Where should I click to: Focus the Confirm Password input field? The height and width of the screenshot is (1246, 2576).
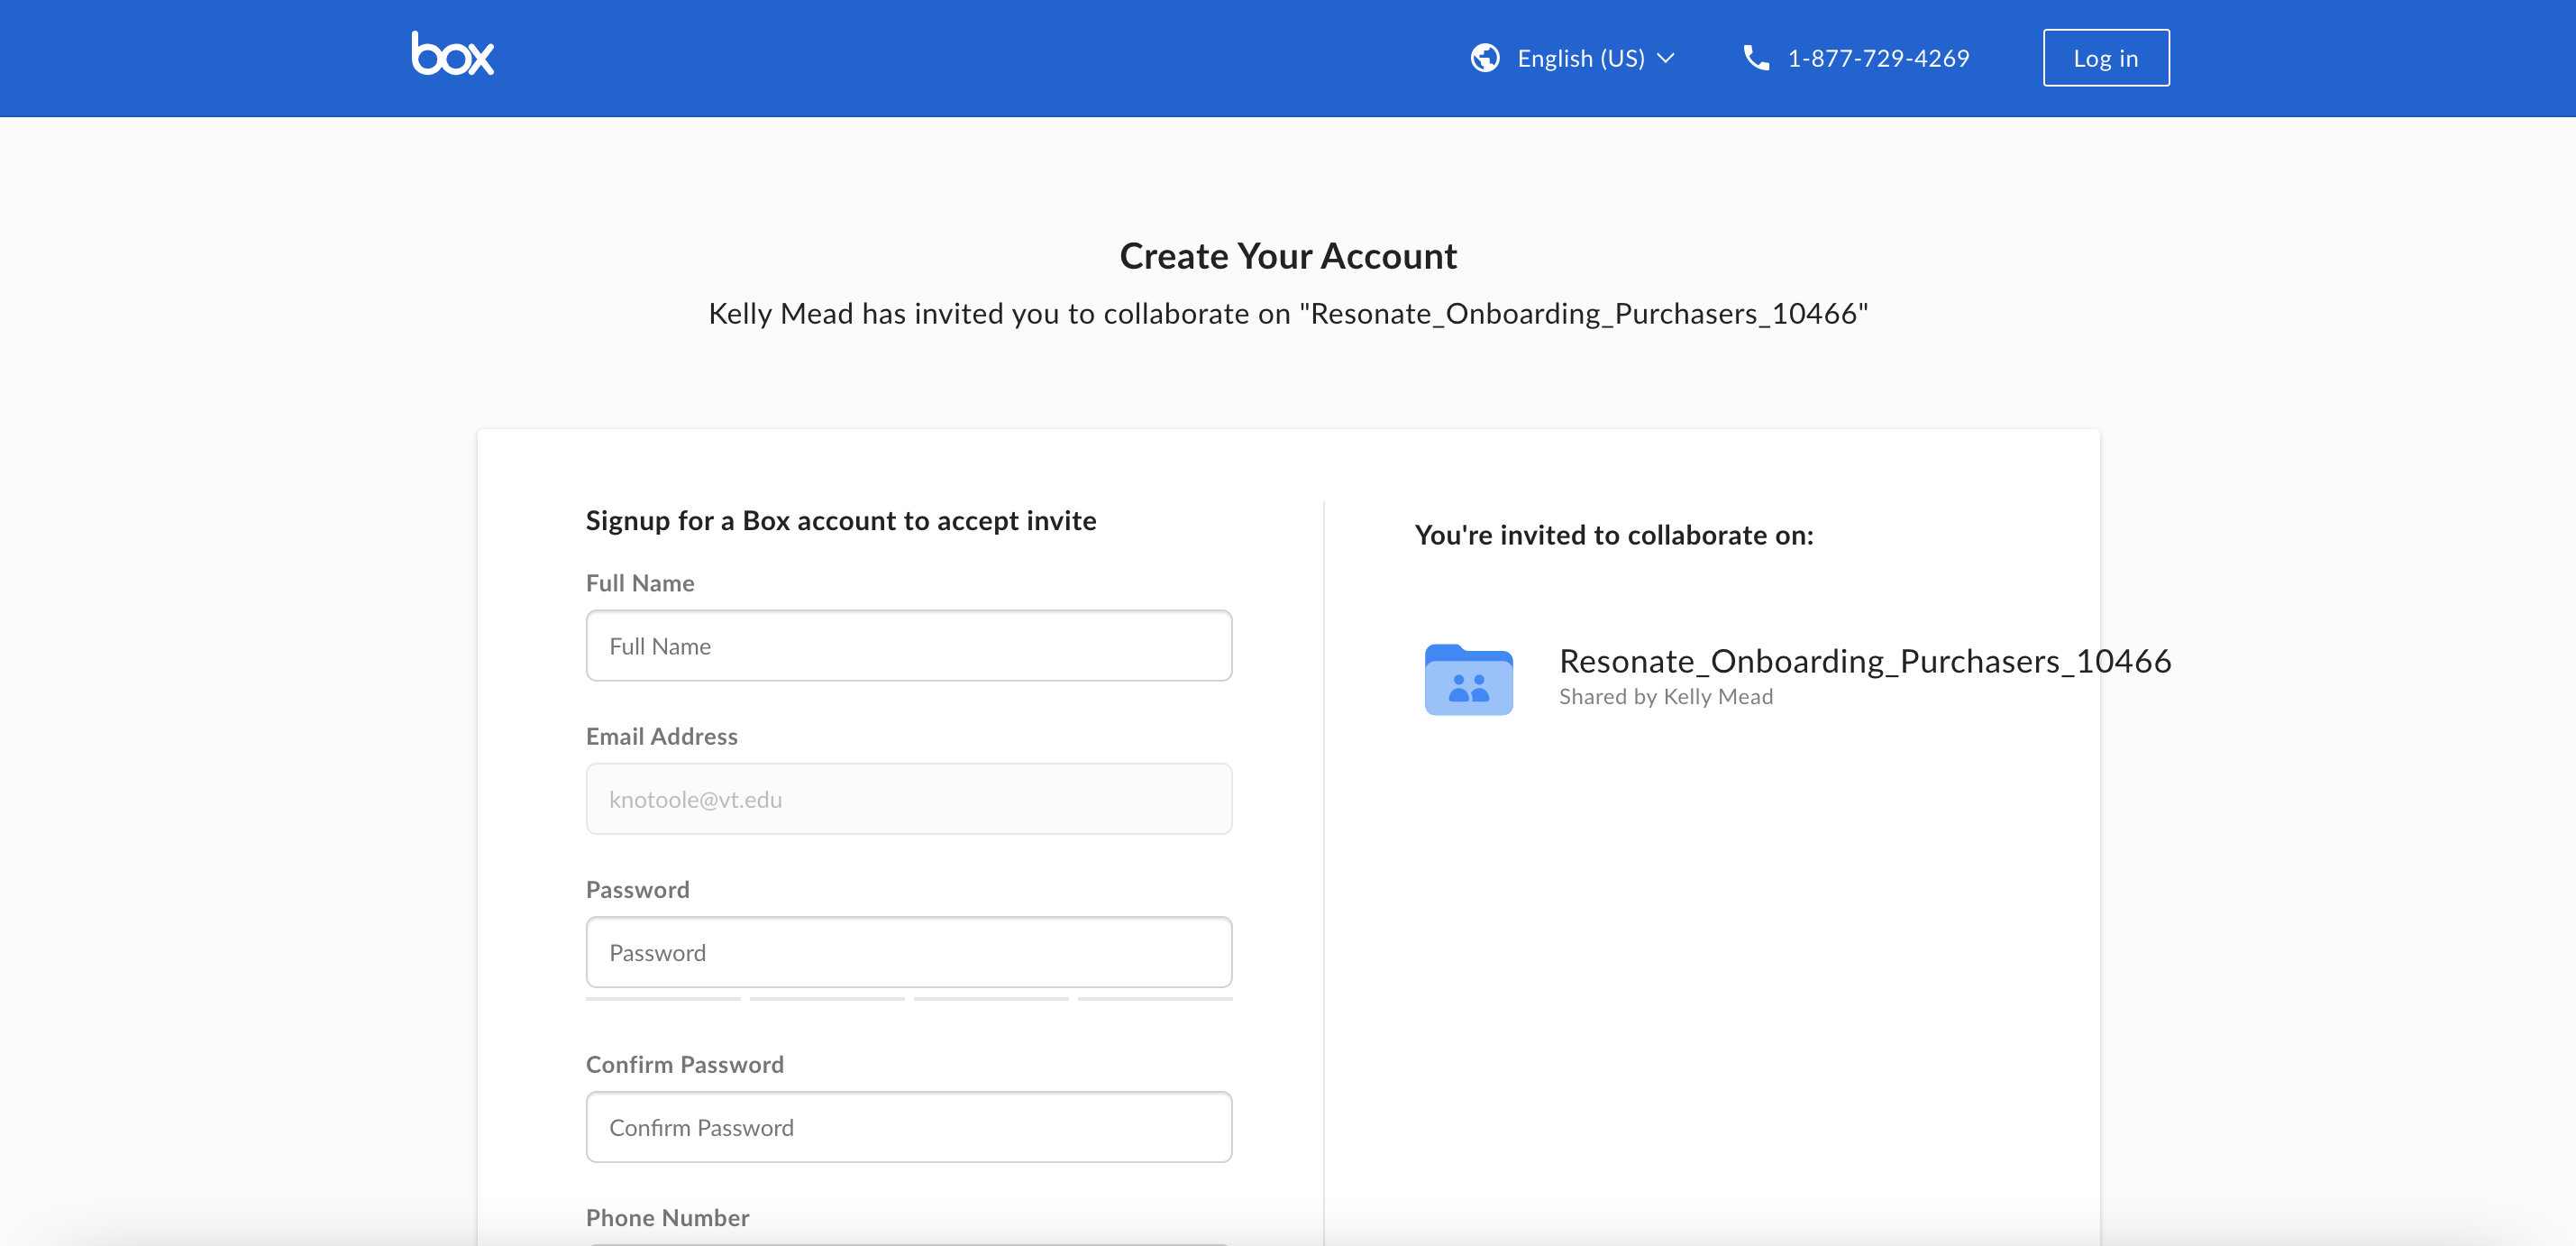[908, 1127]
